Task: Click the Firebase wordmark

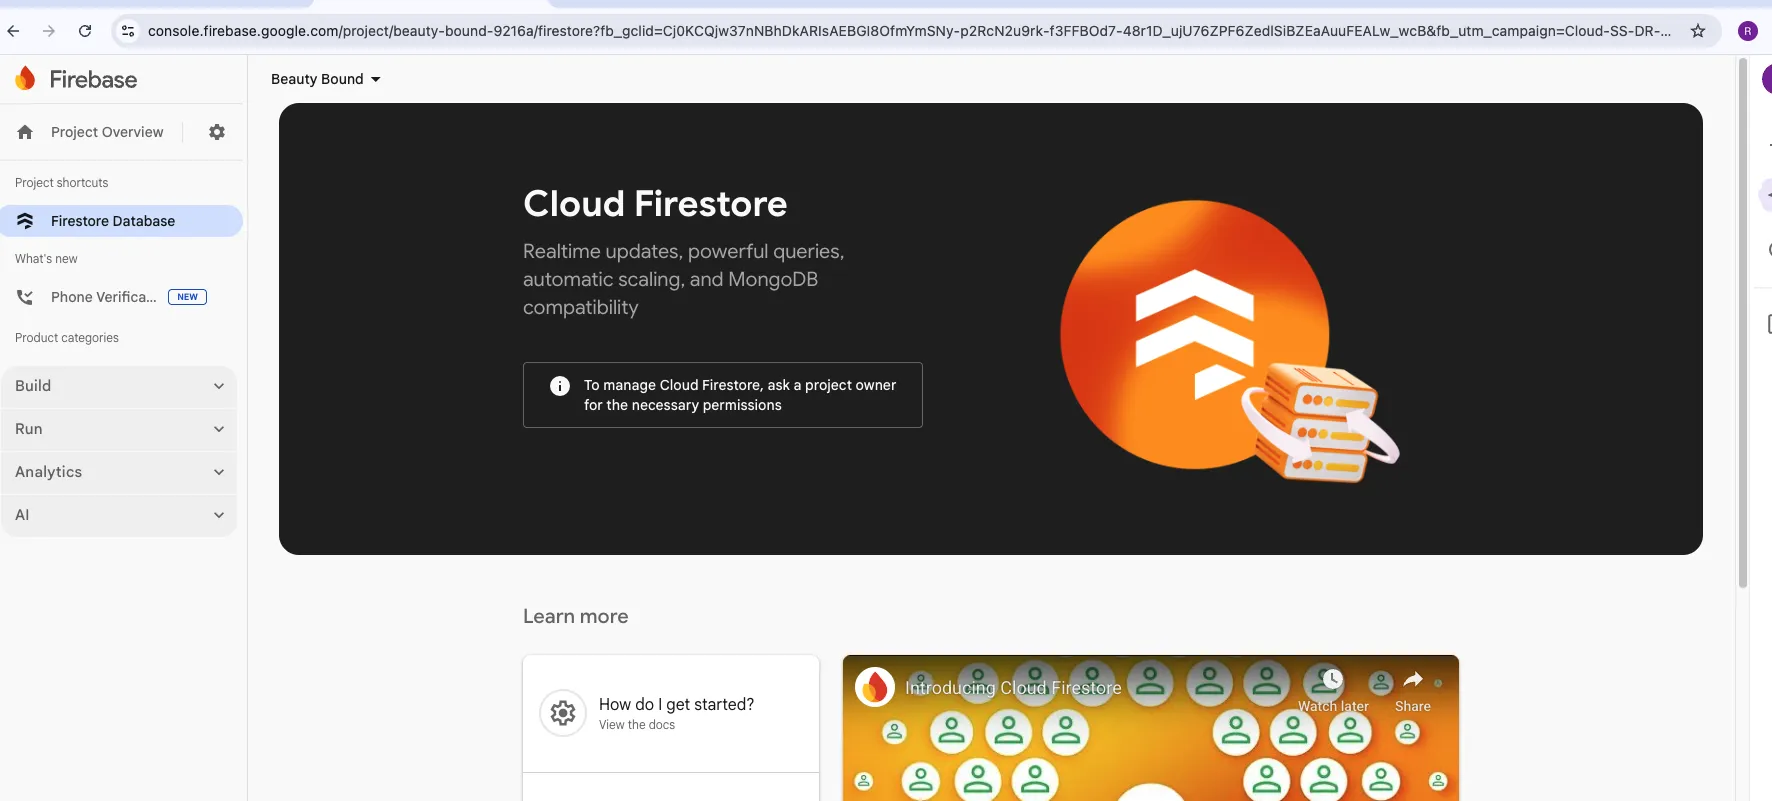Action: (x=93, y=79)
